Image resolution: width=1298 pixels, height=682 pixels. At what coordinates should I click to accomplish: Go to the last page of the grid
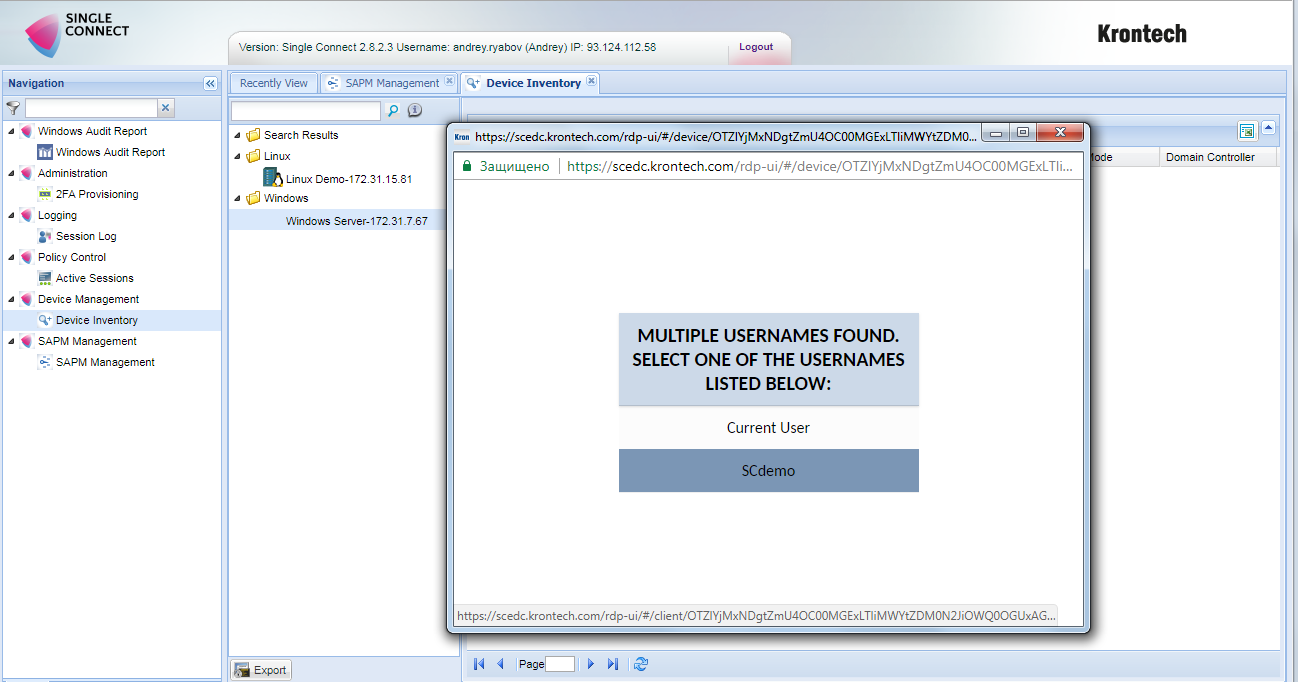pos(613,664)
